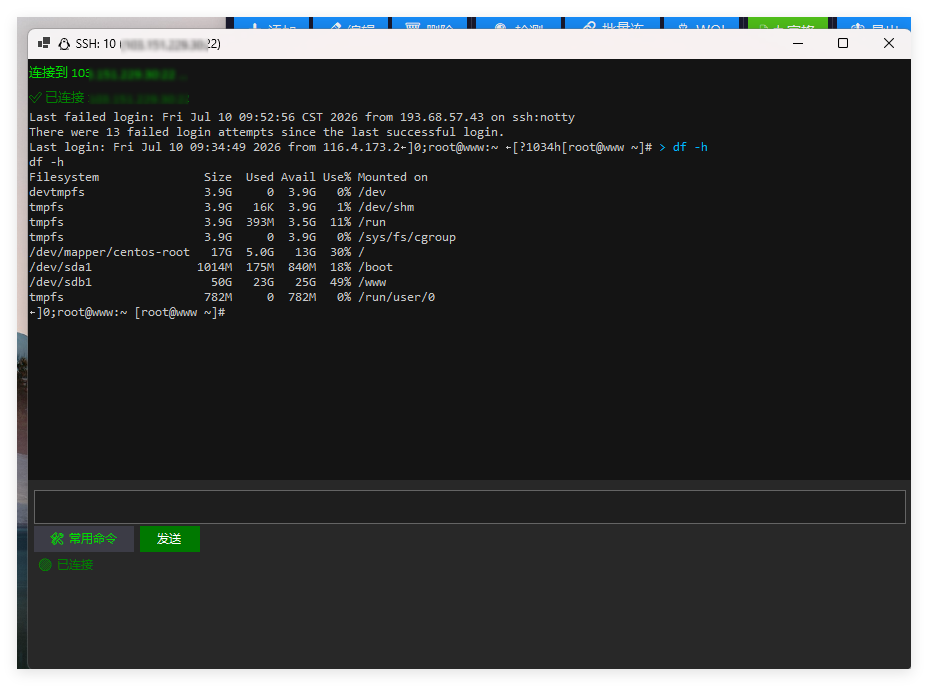Click the blue 'df -h' command text
The image size is (928, 686).
(x=689, y=147)
